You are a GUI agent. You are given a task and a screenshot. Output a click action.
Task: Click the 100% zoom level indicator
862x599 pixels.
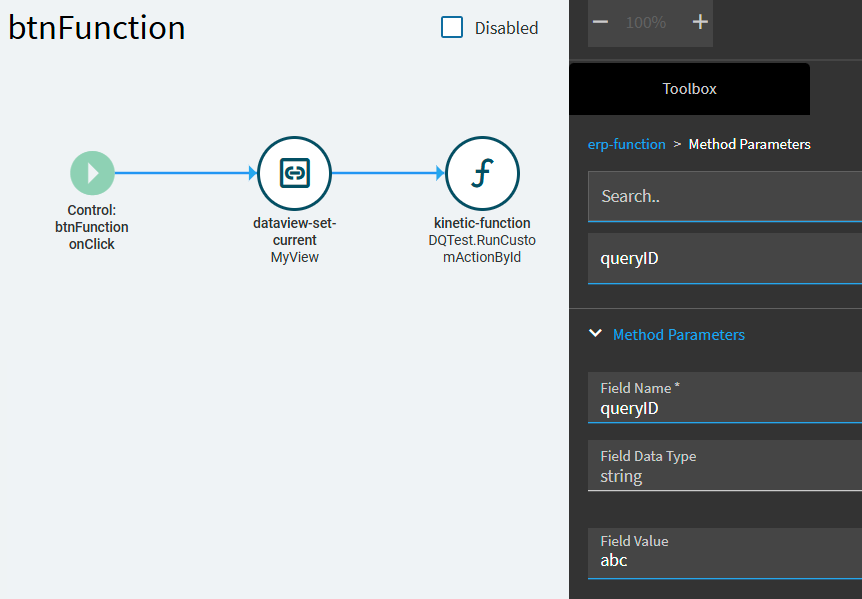coord(646,23)
